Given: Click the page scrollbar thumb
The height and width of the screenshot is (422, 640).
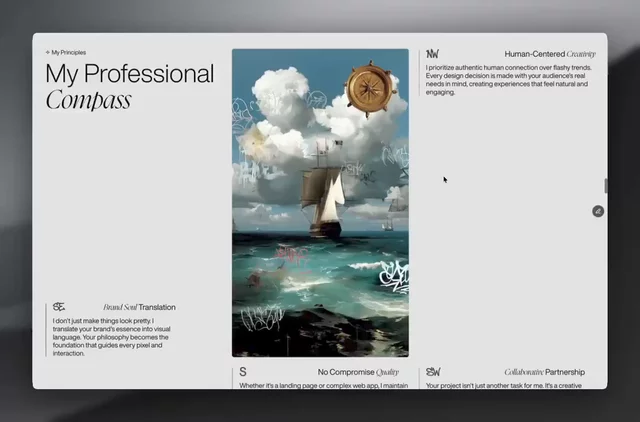Looking at the screenshot, I should [x=606, y=186].
